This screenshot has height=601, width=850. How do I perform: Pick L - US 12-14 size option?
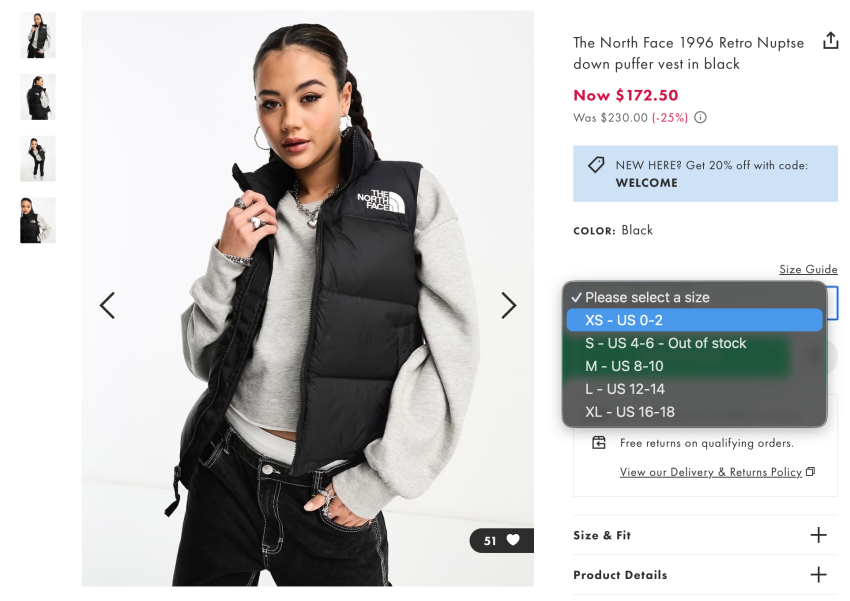[x=694, y=389]
